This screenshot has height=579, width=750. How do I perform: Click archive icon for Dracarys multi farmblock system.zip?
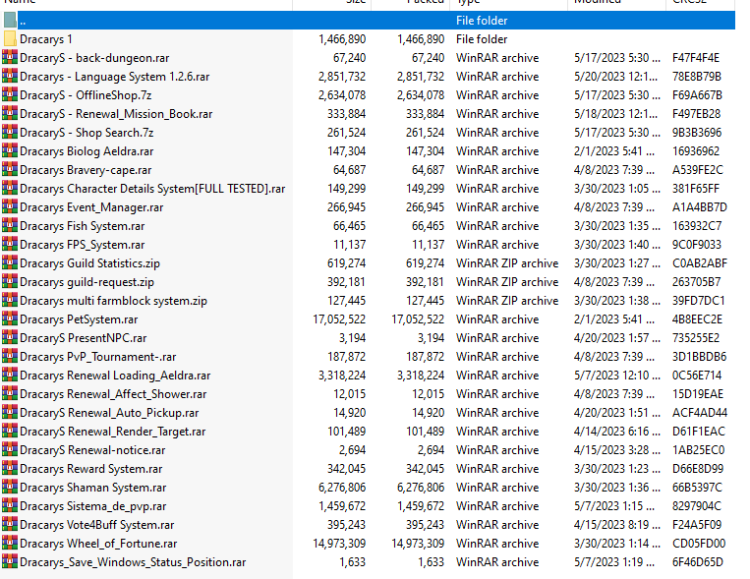point(10,300)
